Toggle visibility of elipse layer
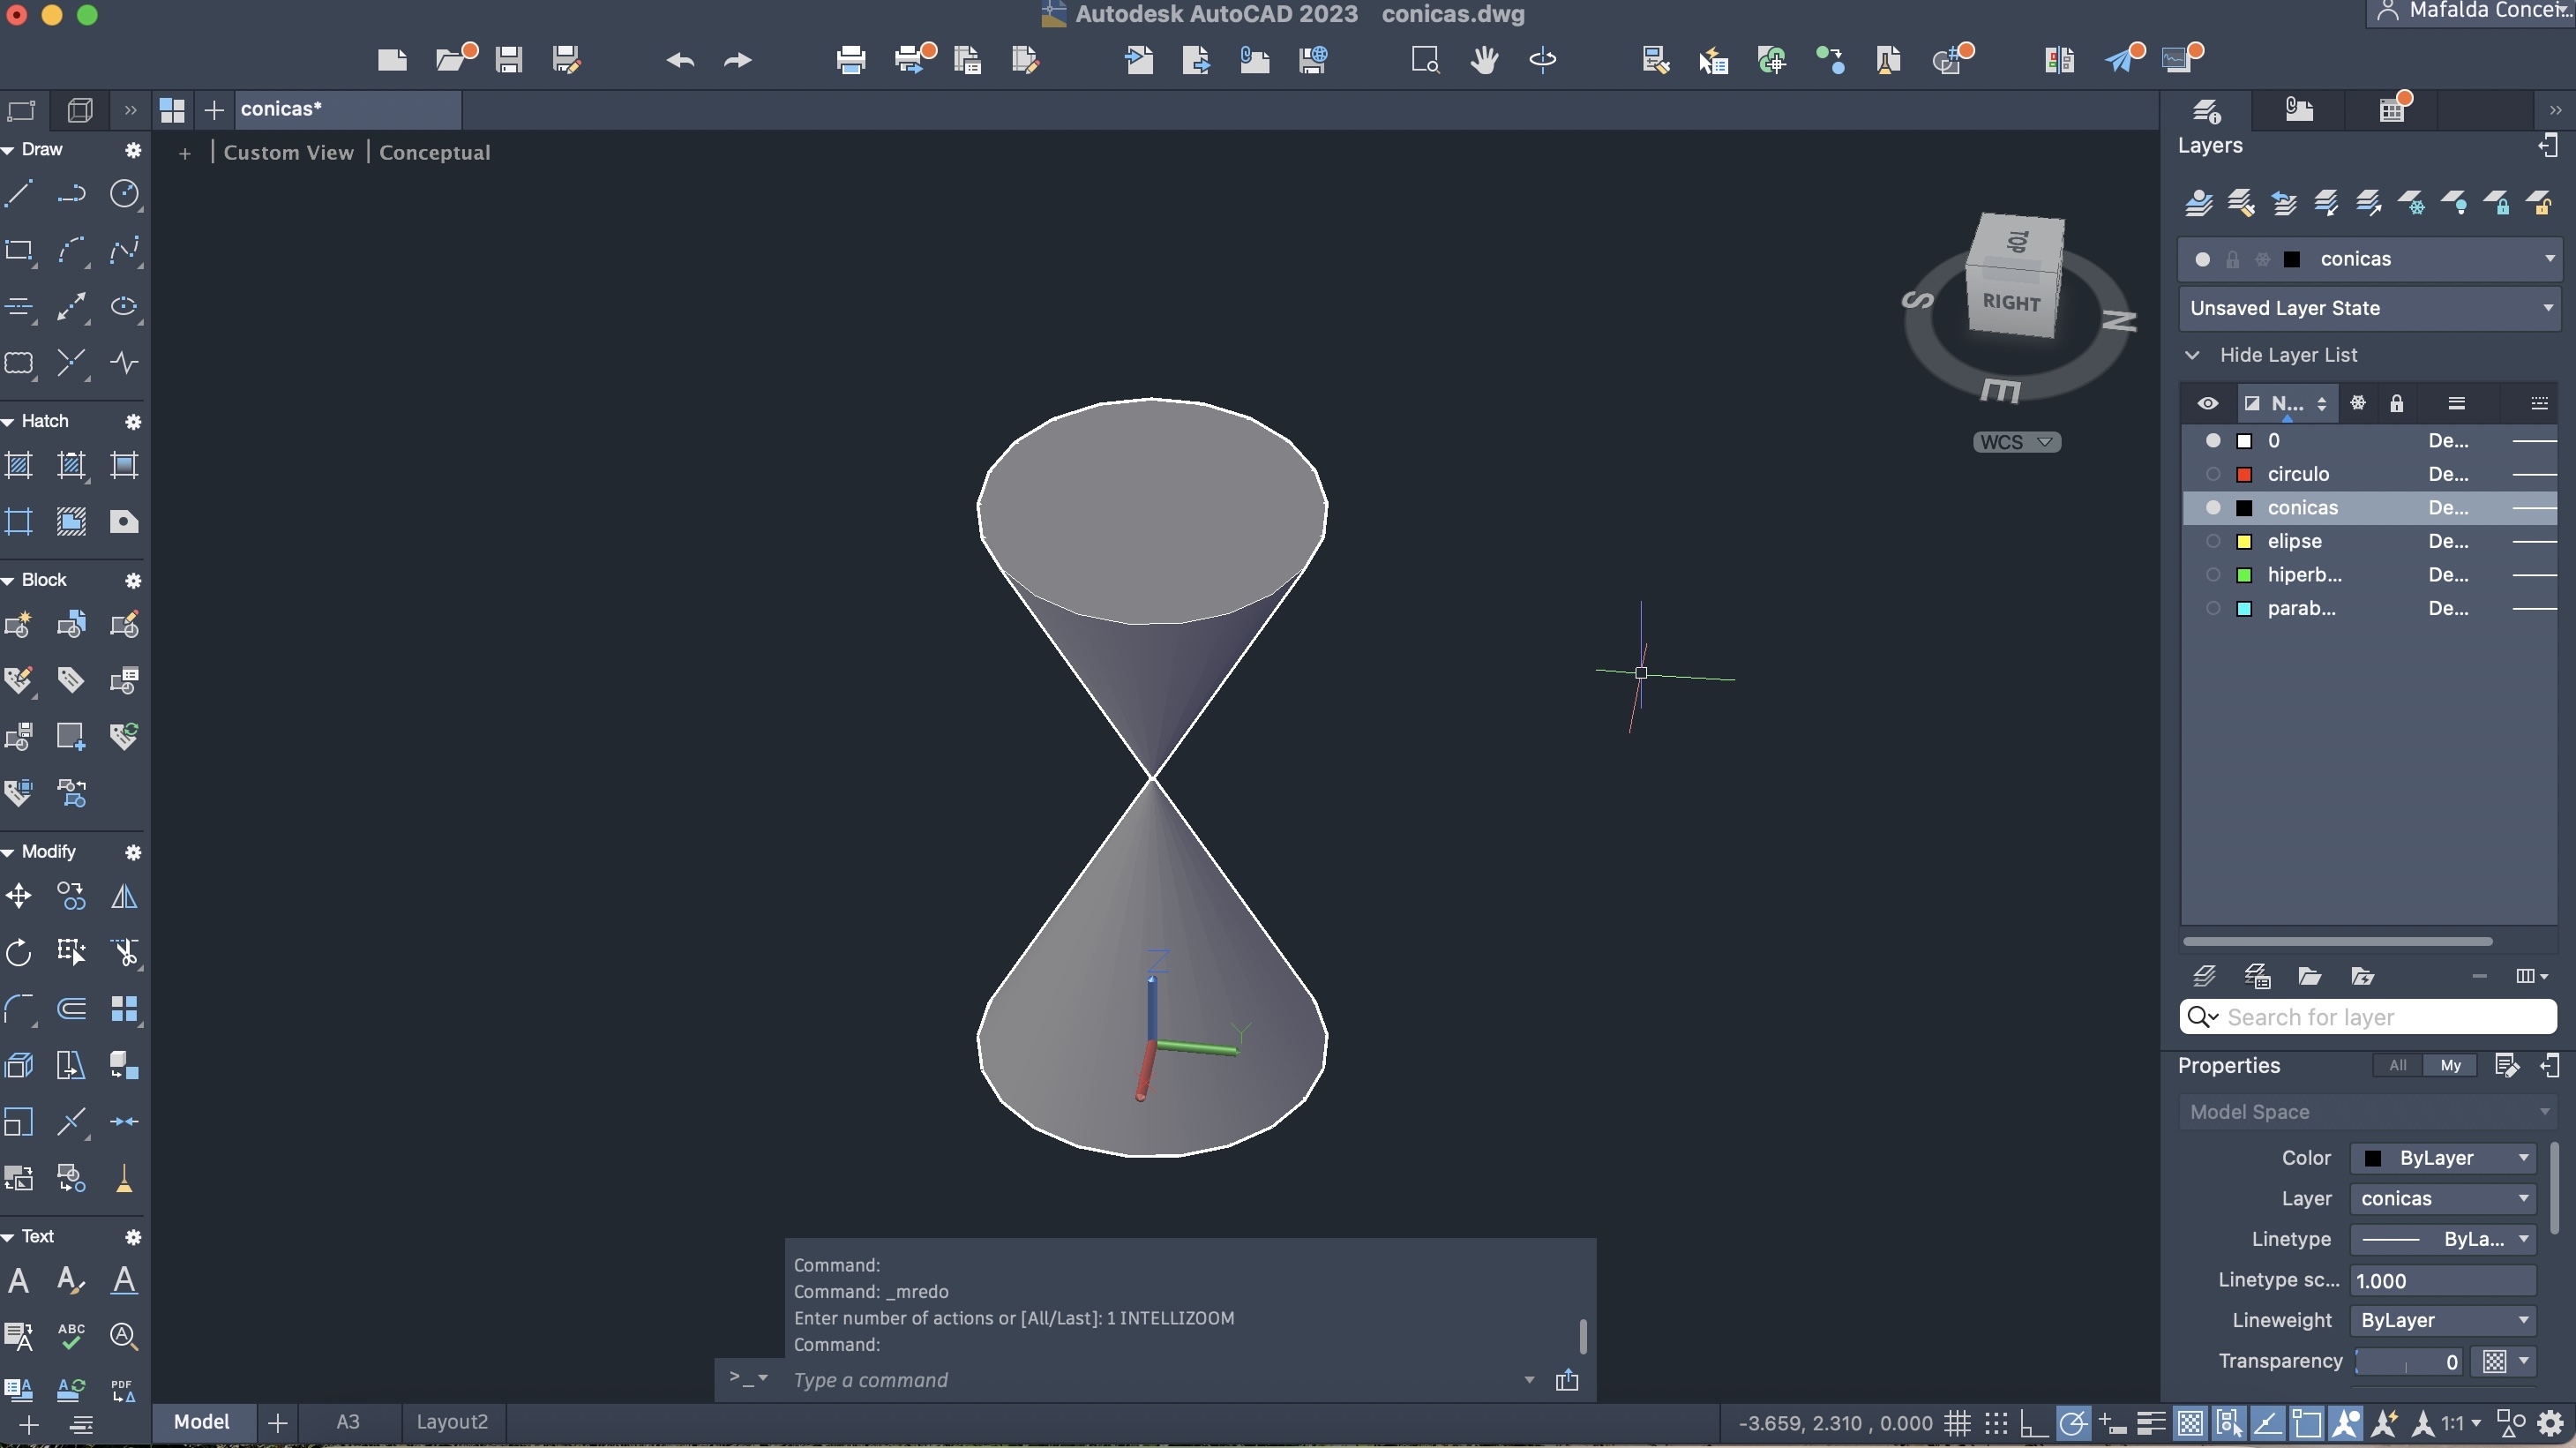Image resolution: width=2576 pixels, height=1448 pixels. (2213, 541)
